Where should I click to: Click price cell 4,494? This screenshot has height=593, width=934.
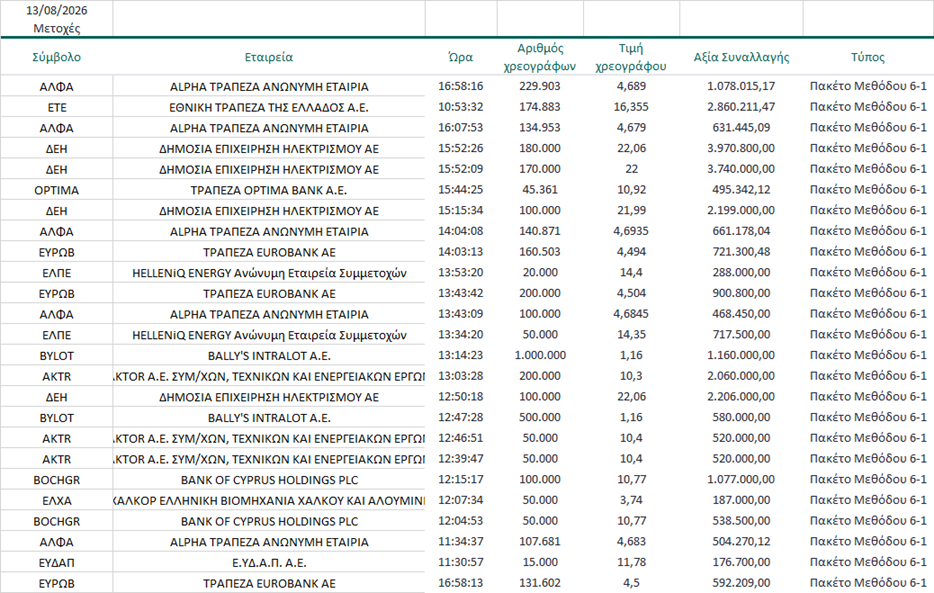tap(631, 252)
